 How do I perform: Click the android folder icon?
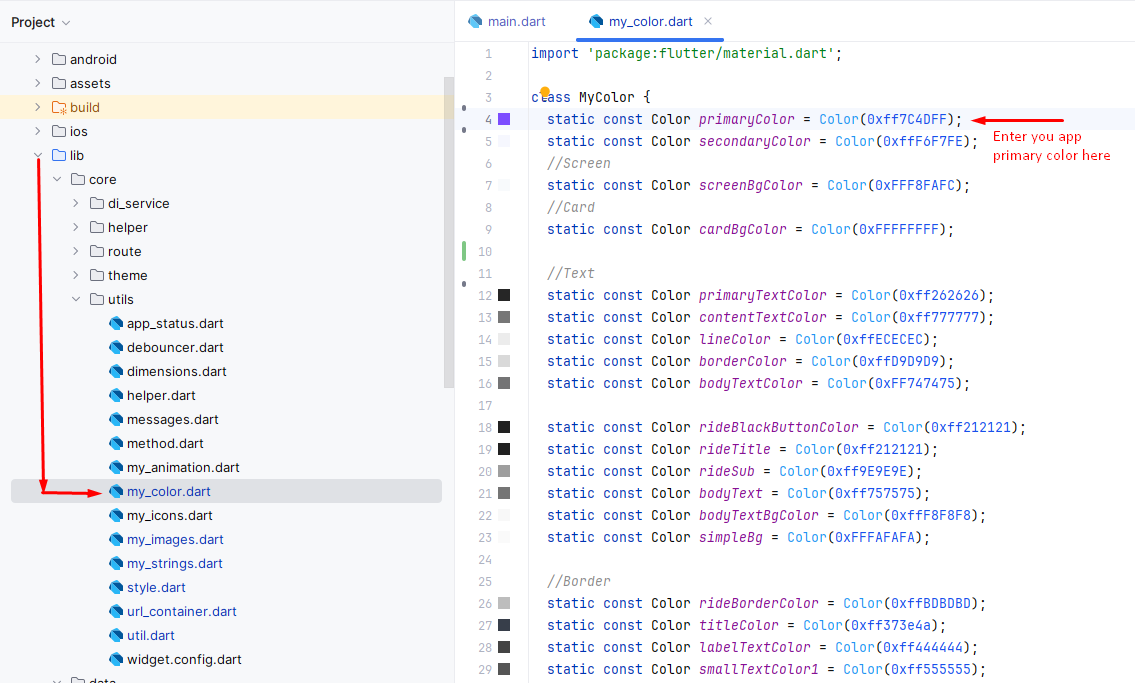coord(58,59)
